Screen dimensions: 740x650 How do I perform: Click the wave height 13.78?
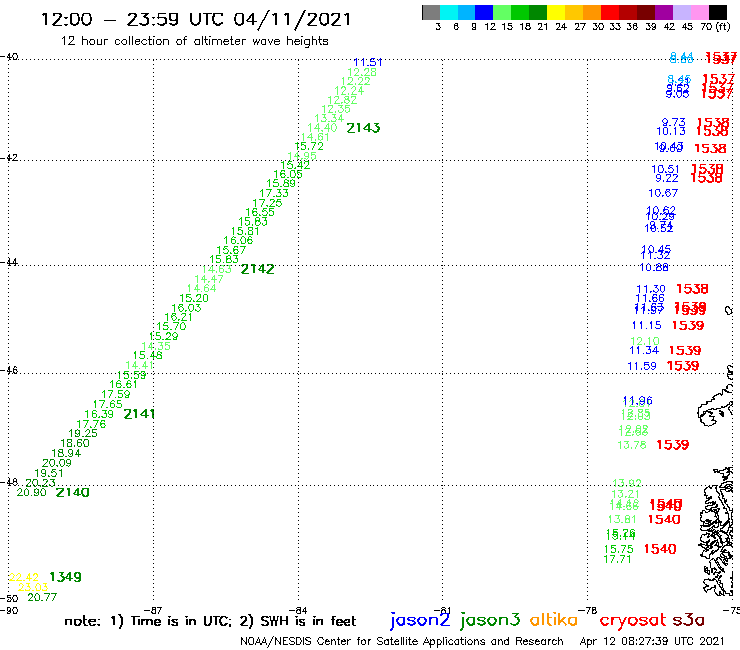point(631,445)
